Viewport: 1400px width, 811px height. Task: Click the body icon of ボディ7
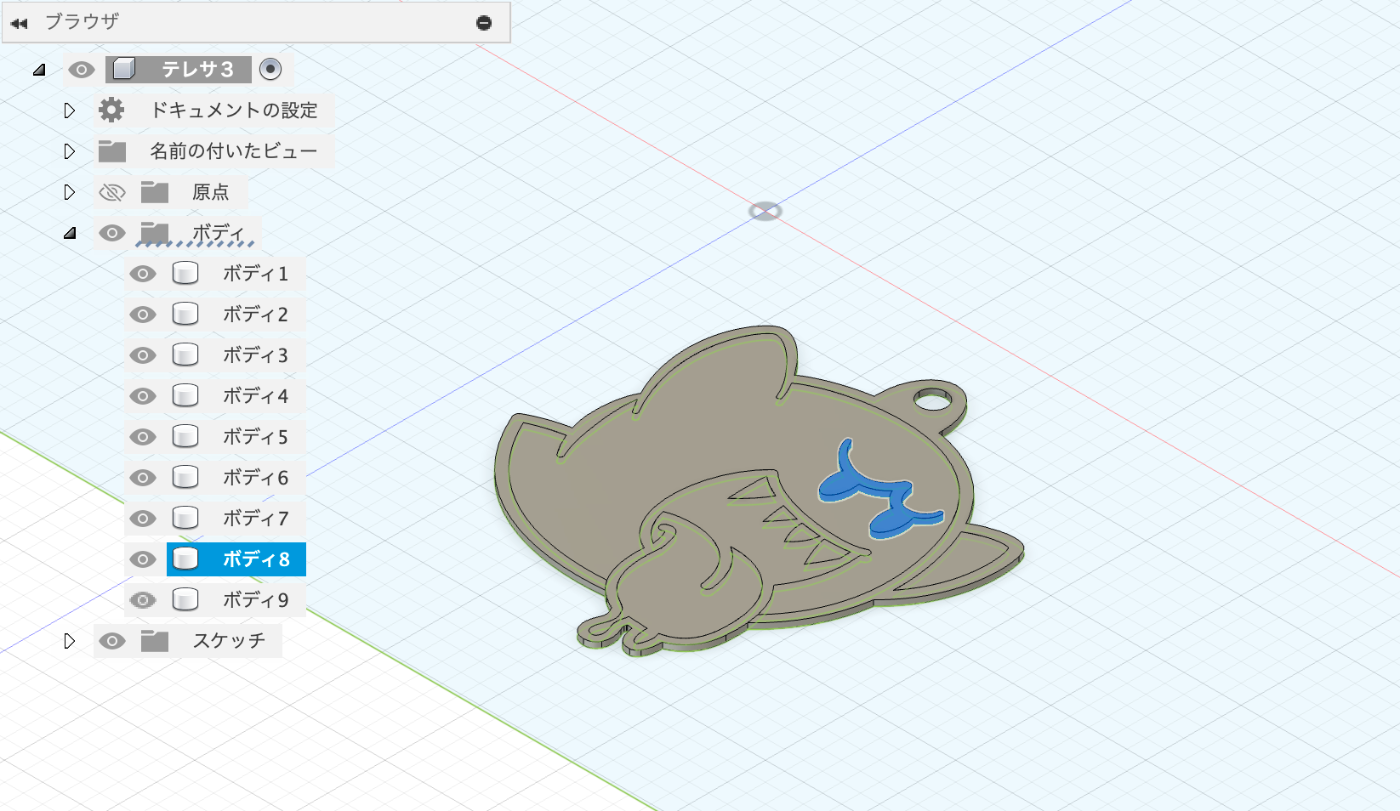pyautogui.click(x=184, y=518)
